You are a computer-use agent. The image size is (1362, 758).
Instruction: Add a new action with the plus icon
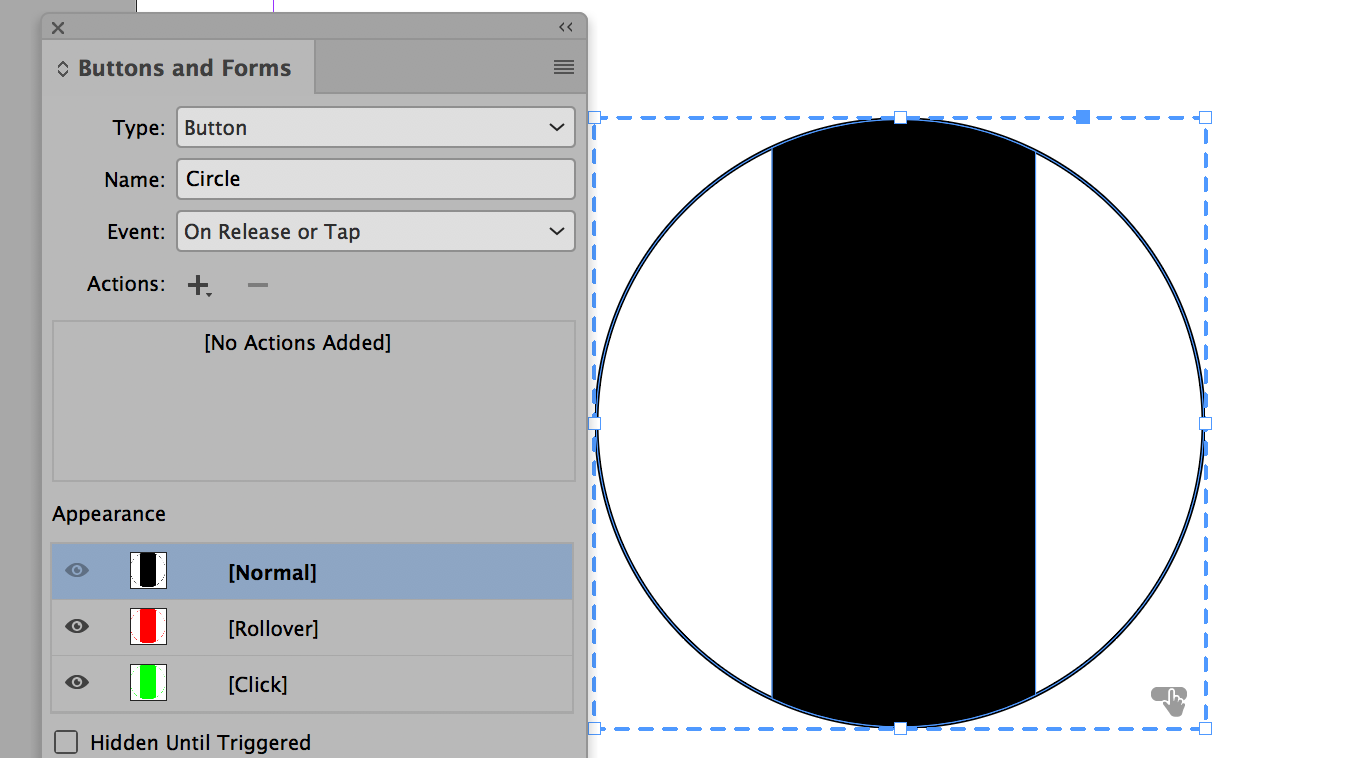click(x=197, y=284)
